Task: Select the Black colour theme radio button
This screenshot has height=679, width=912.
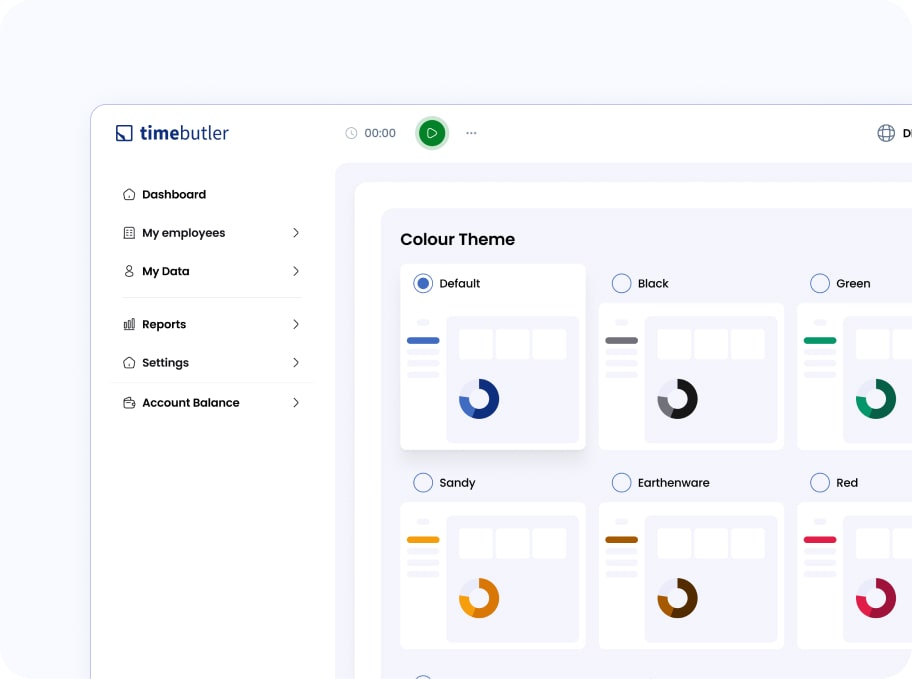Action: tap(622, 284)
